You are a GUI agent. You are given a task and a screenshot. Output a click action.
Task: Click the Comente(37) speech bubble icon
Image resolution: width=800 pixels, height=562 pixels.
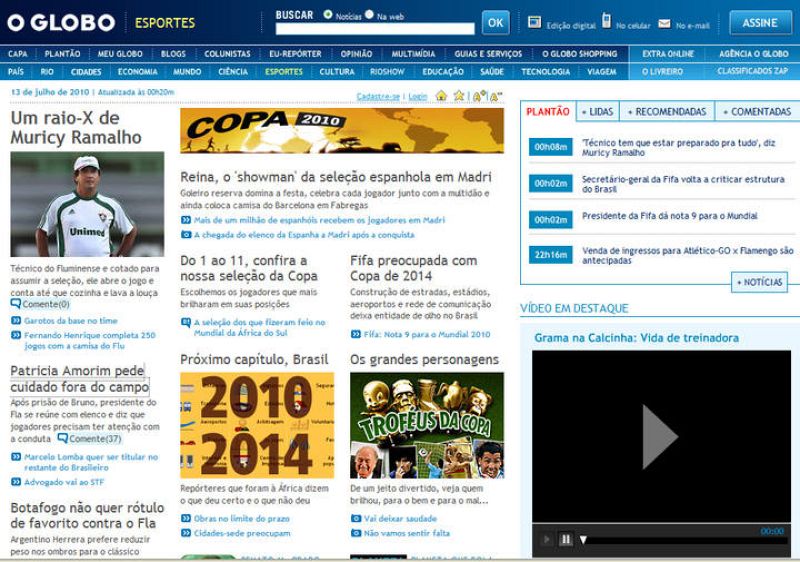point(63,438)
